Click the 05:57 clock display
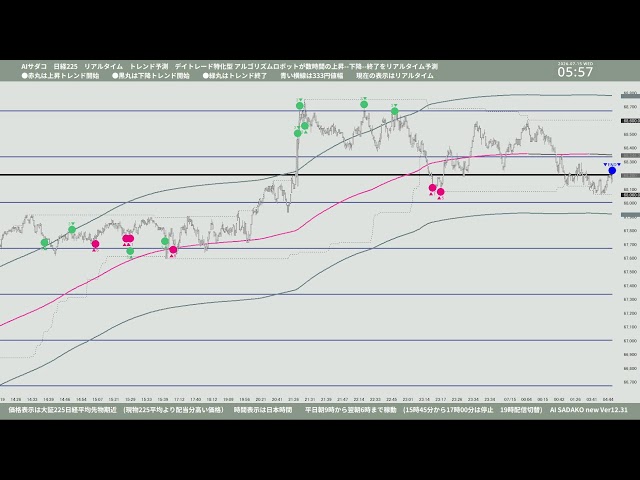Image resolution: width=640 pixels, height=480 pixels. (x=575, y=72)
